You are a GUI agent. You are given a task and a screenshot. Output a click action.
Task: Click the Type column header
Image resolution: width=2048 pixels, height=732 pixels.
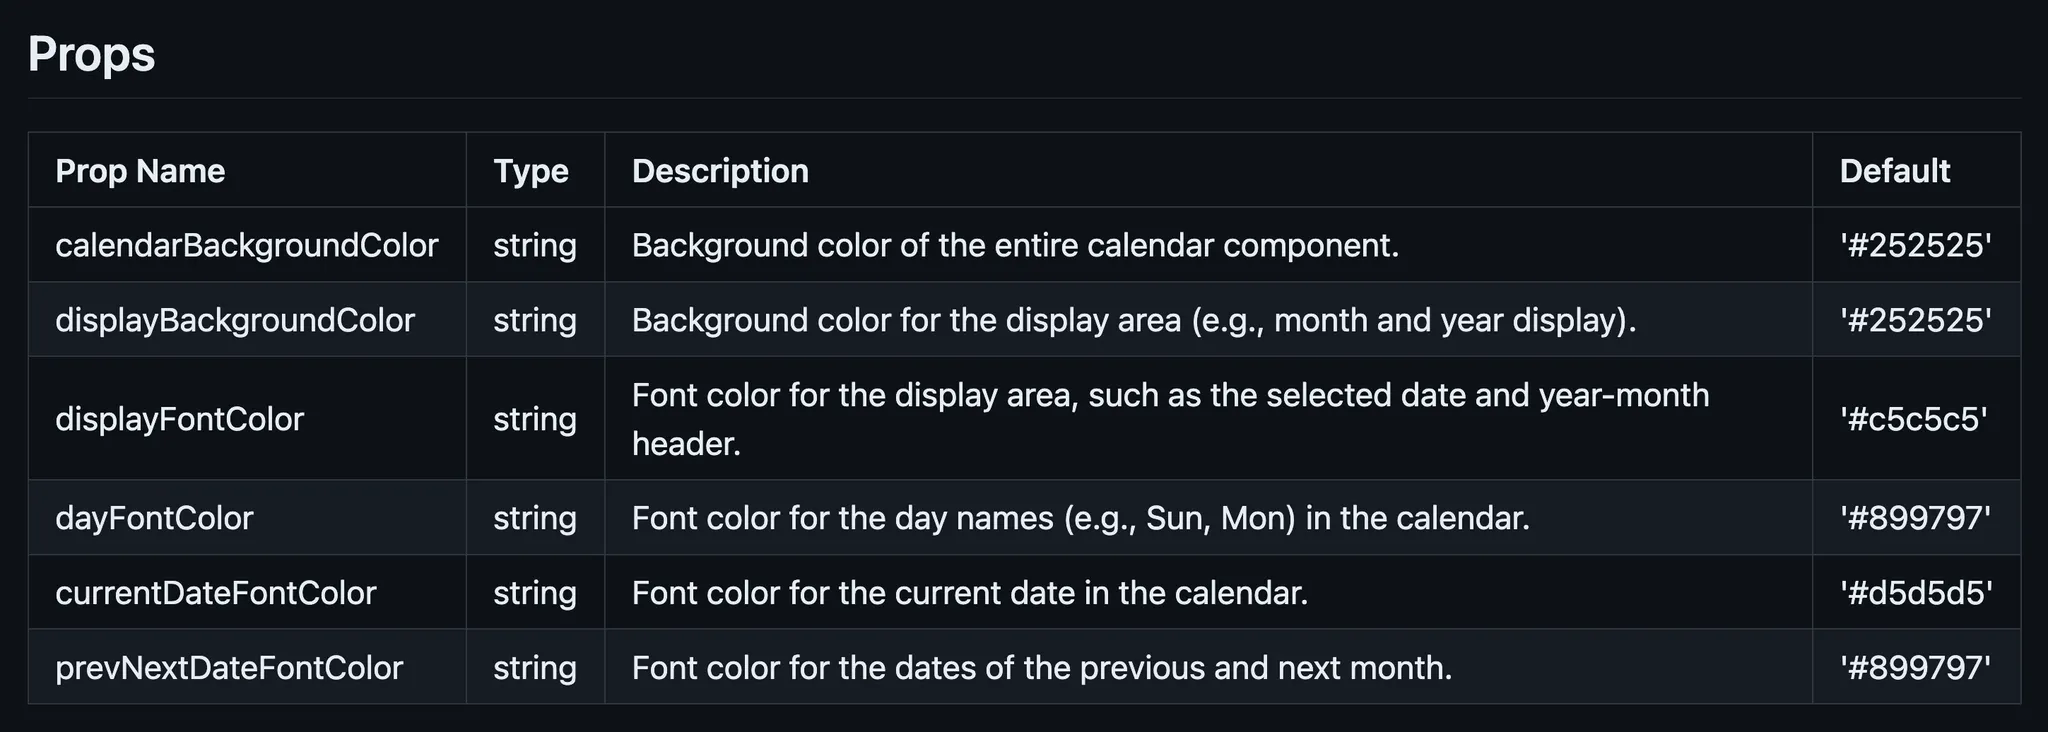531,171
